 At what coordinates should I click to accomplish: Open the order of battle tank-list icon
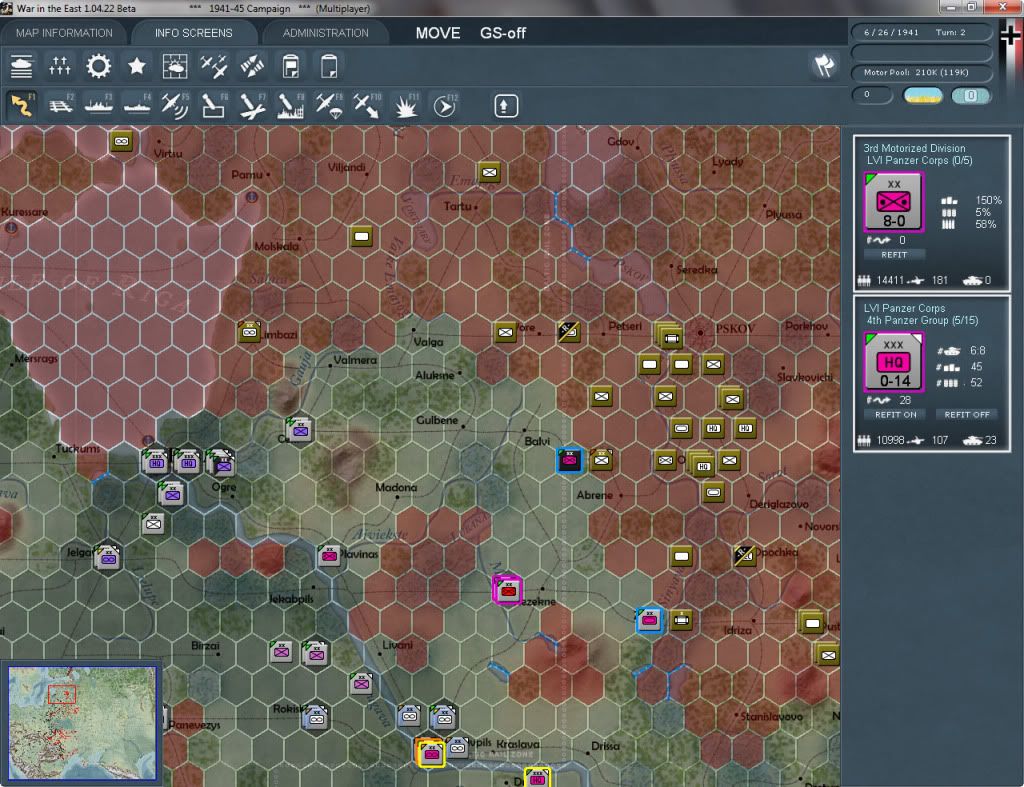click(22, 67)
